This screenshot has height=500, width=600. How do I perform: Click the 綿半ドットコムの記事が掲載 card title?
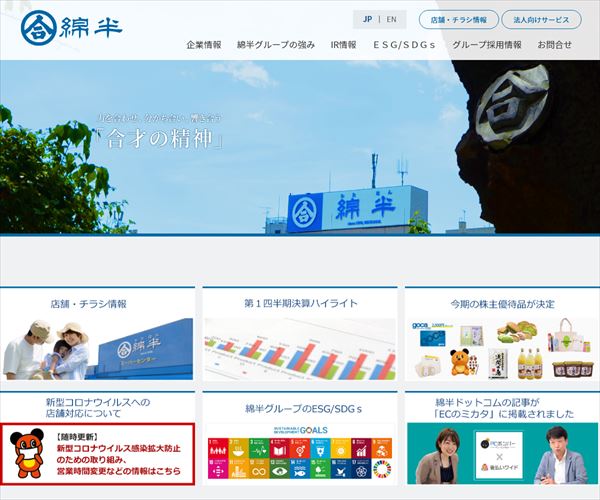tap(504, 408)
